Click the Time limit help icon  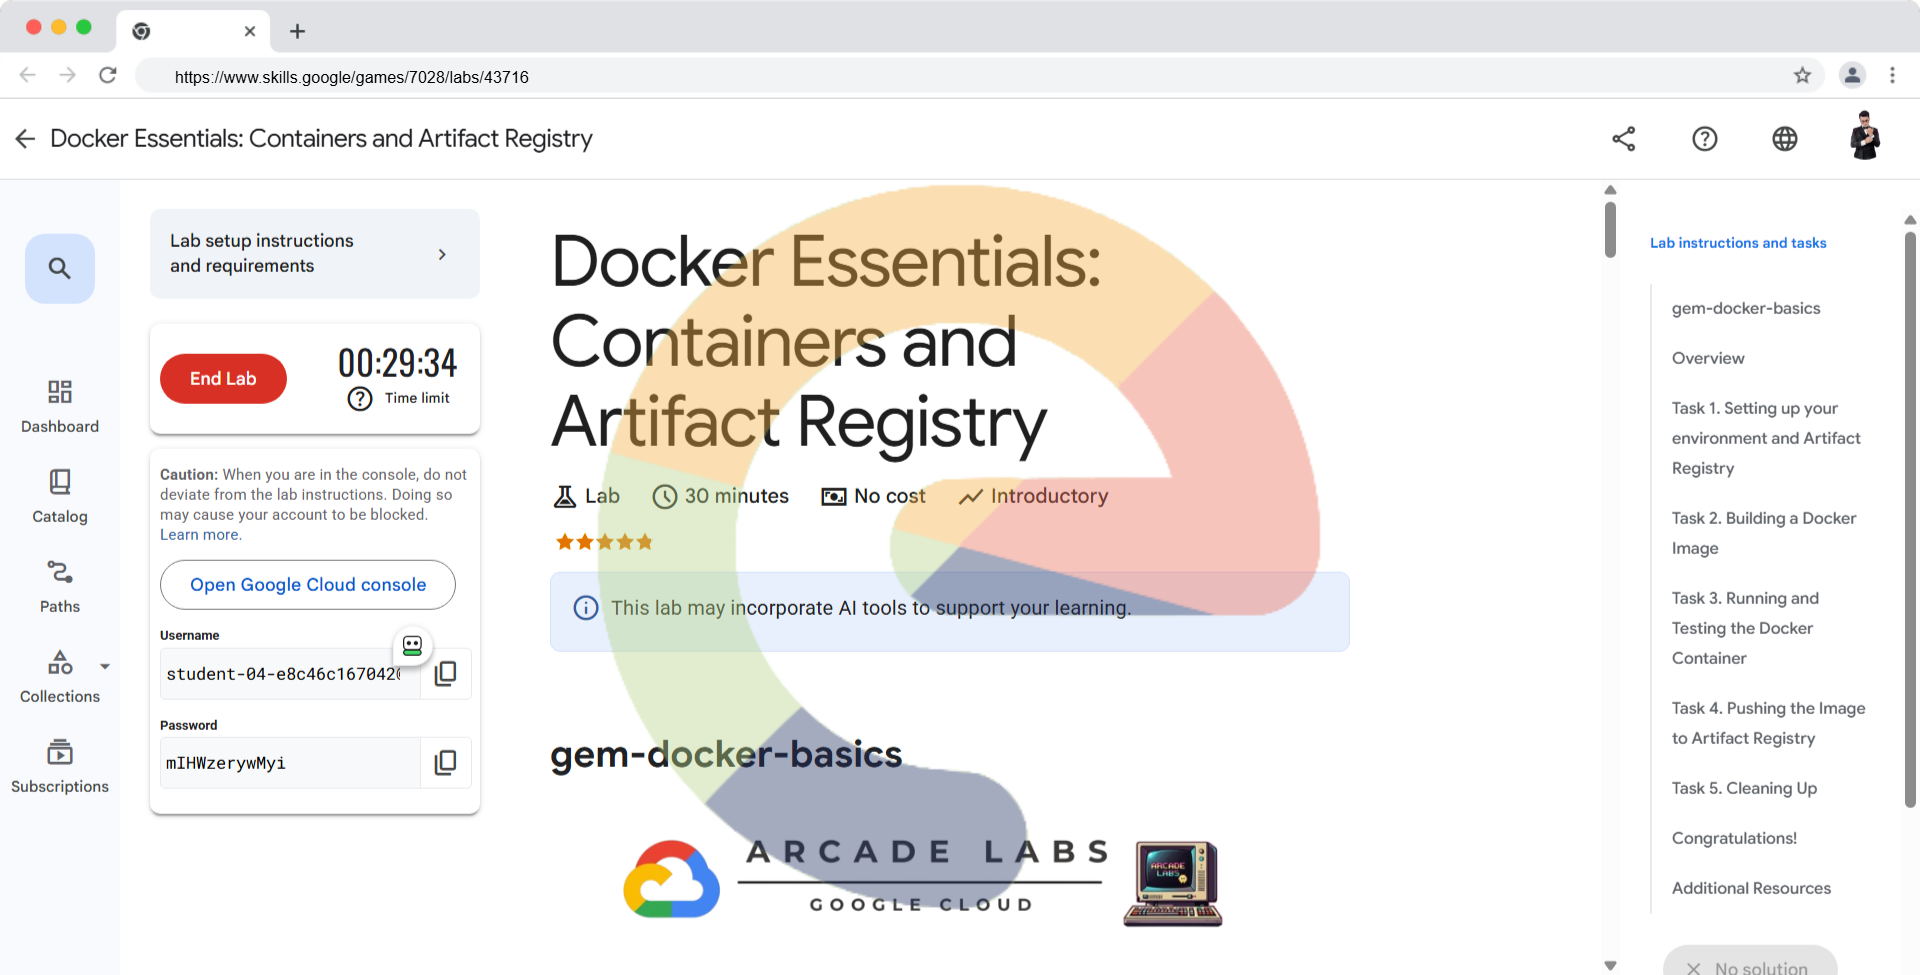[x=360, y=399]
